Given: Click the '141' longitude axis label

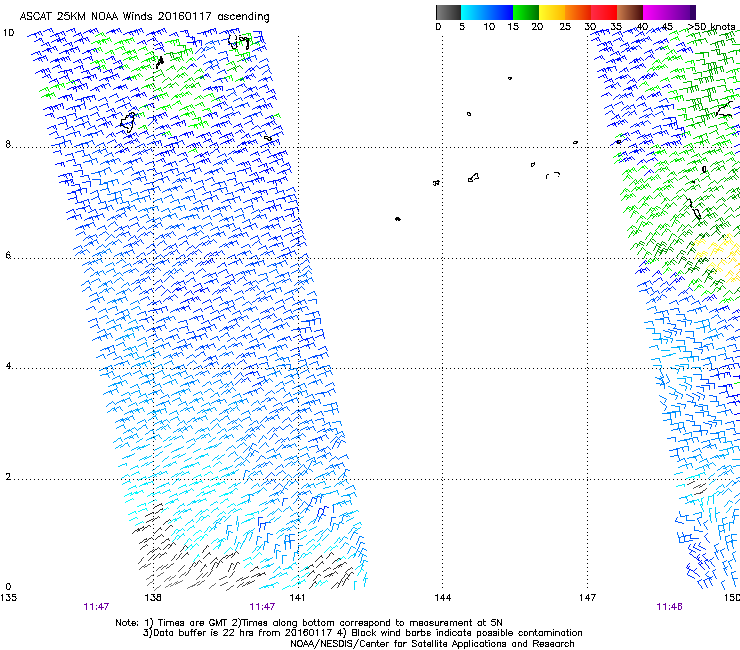Looking at the screenshot, I should point(297,598).
